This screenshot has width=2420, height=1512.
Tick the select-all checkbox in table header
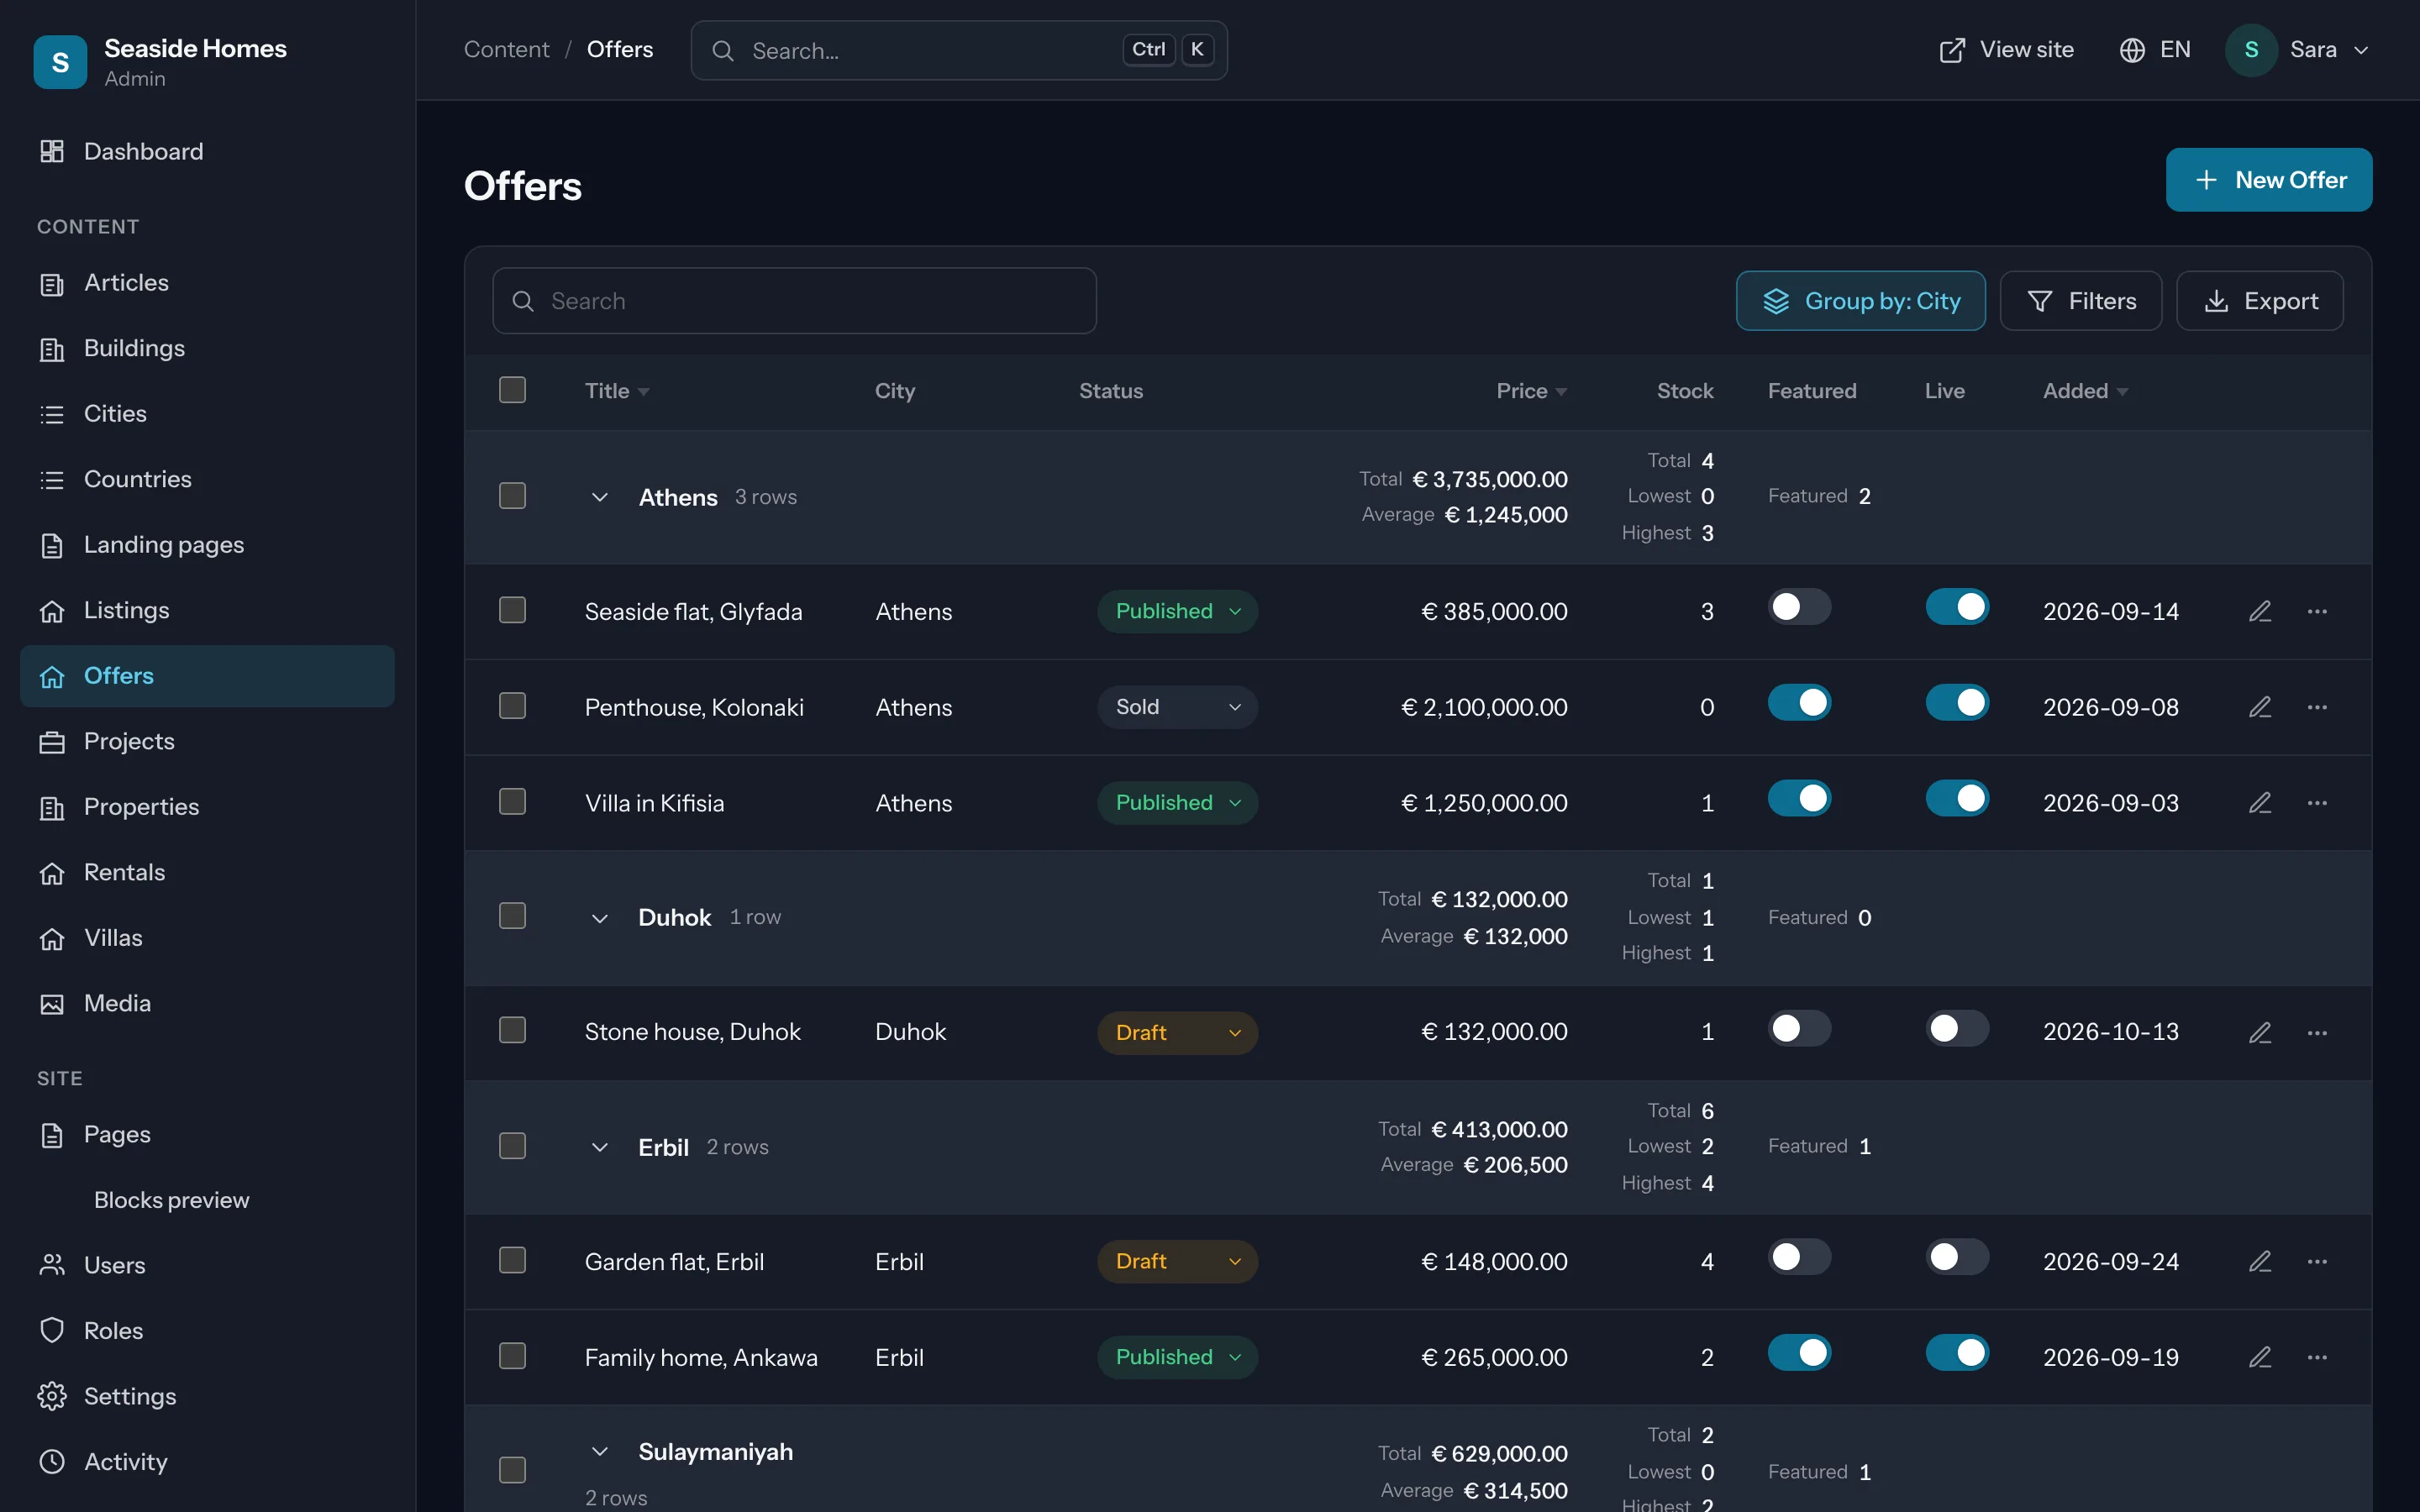pos(512,390)
